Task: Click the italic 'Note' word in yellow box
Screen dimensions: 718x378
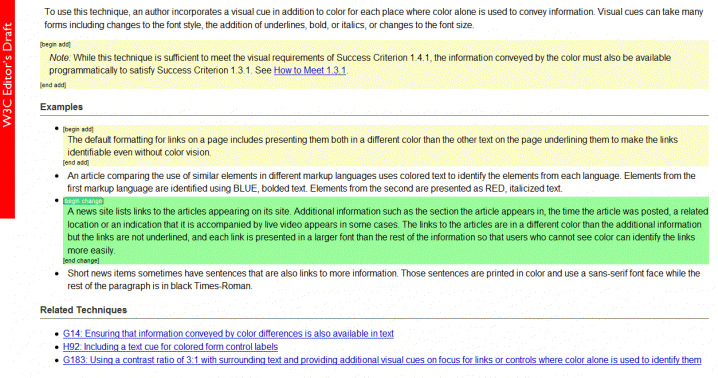Action: pos(60,58)
